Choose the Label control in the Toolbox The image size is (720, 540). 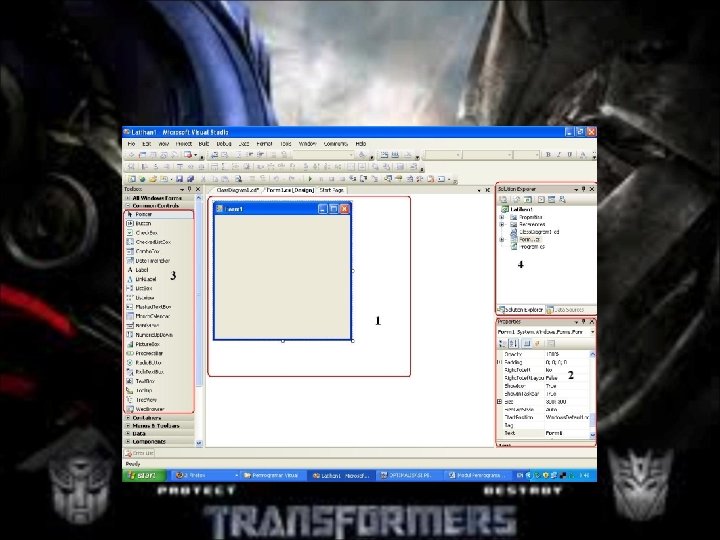click(159, 270)
